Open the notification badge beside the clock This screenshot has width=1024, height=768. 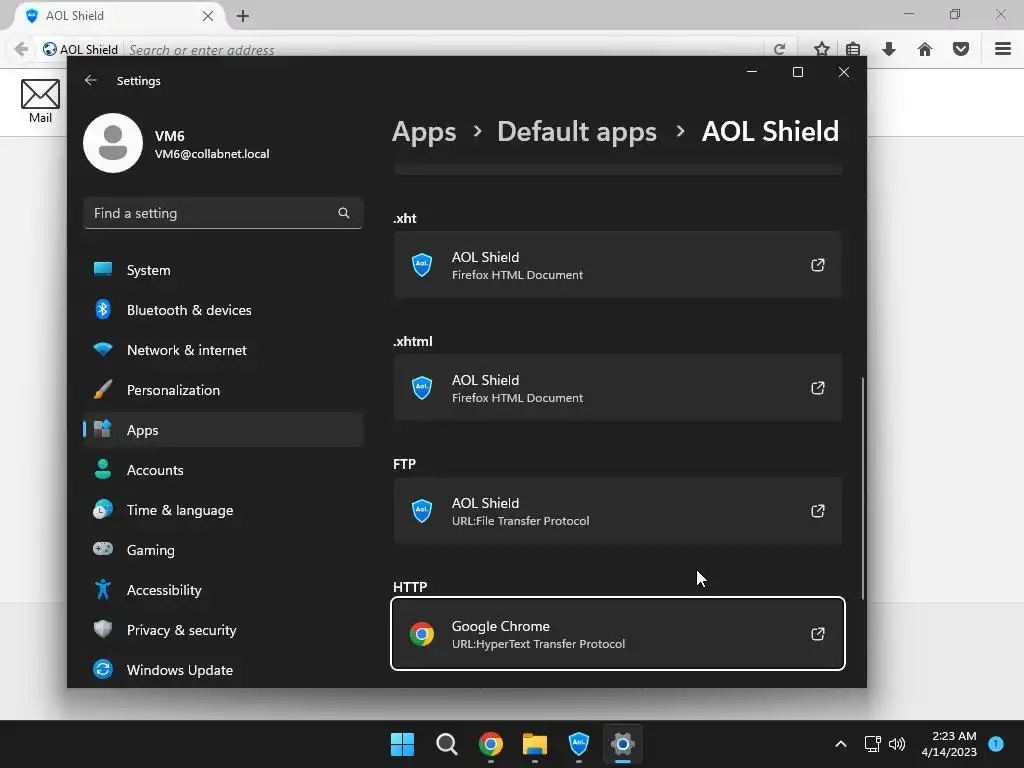(996, 743)
